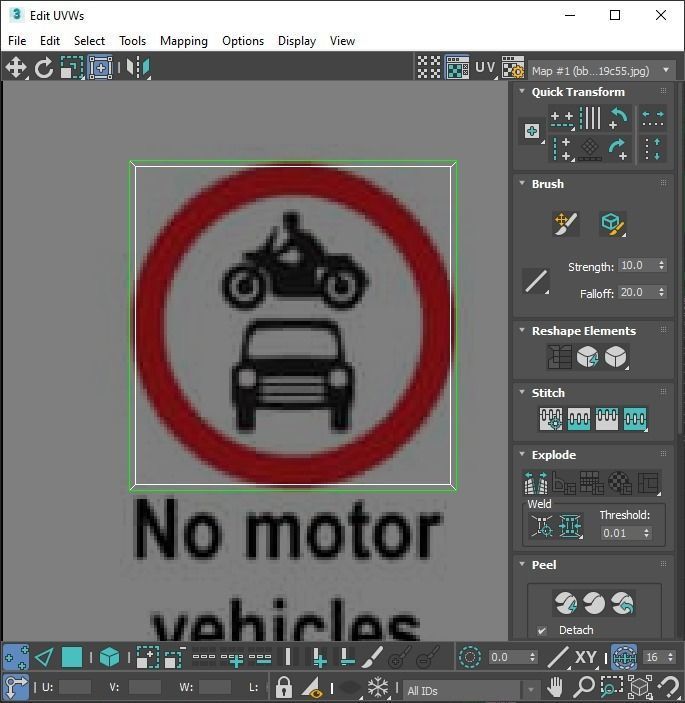Adjust the Strength spinner arrows
The image size is (685, 703).
pyautogui.click(x=661, y=265)
